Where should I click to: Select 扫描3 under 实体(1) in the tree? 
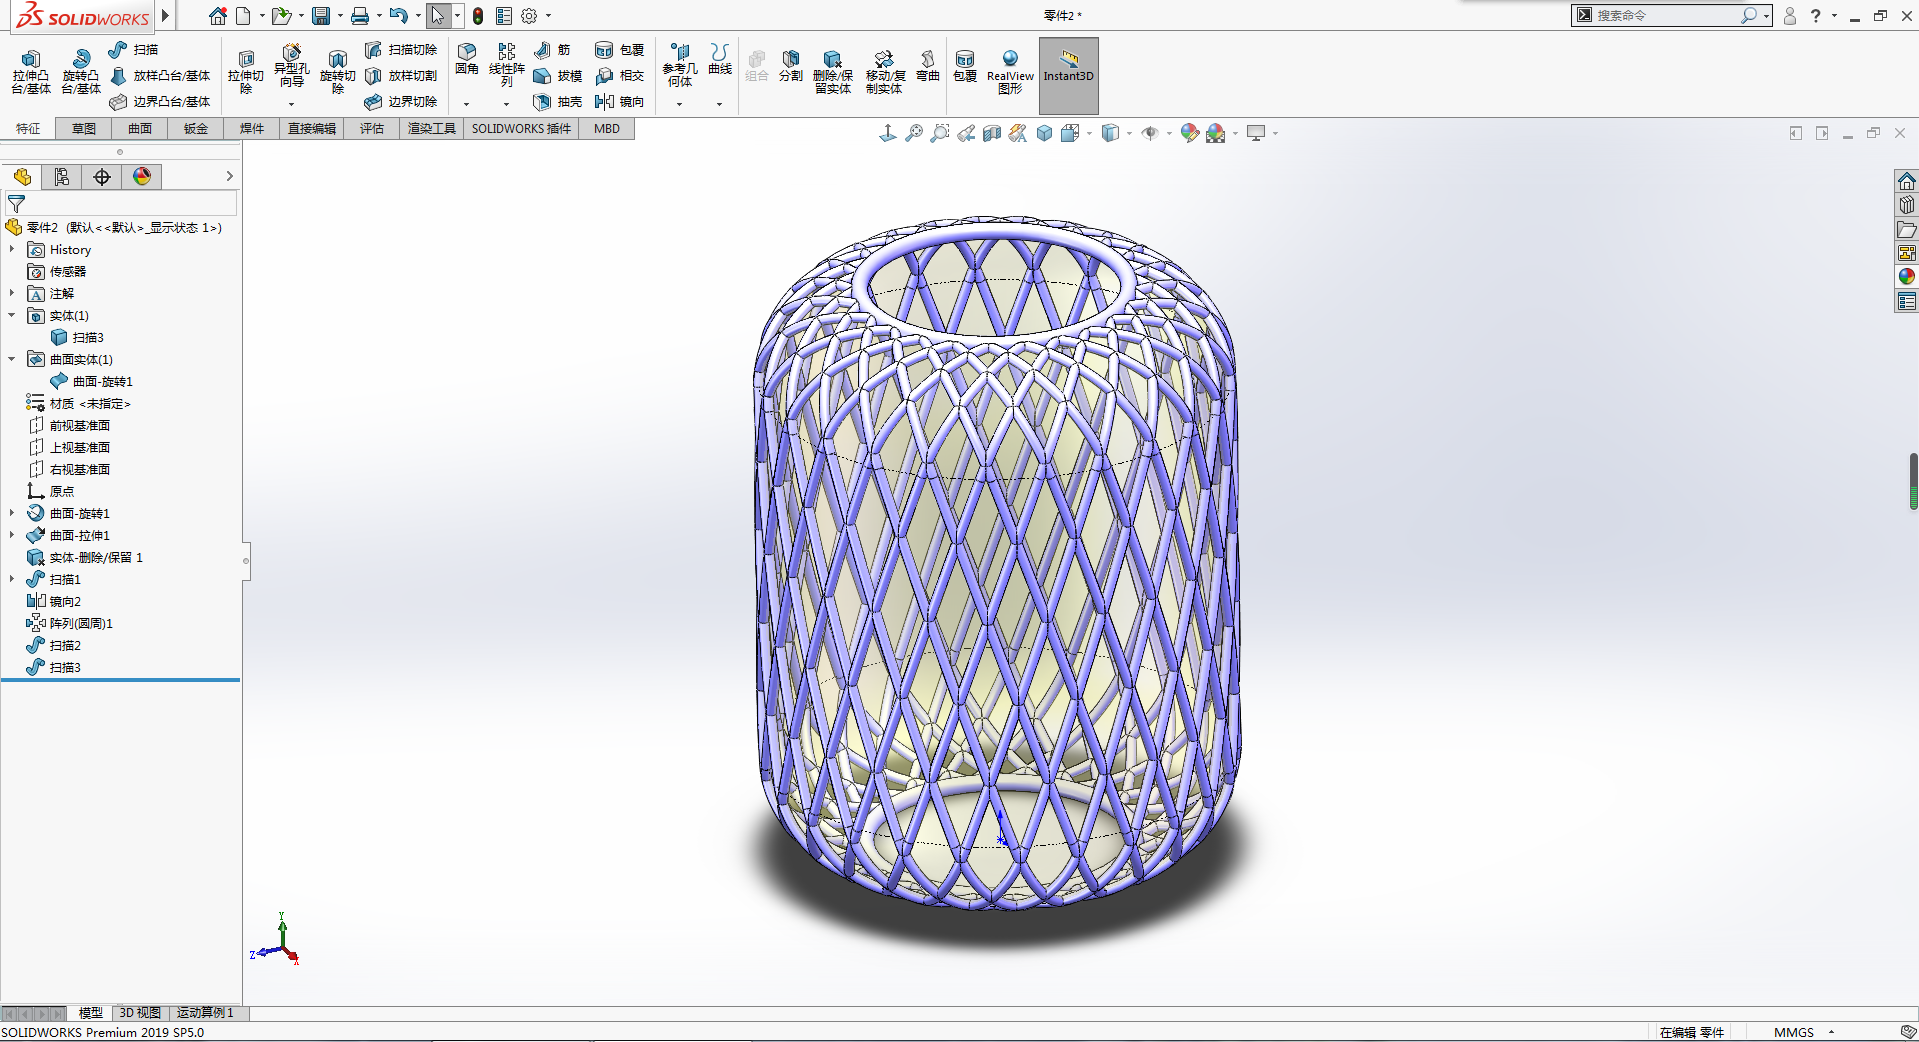pos(77,337)
